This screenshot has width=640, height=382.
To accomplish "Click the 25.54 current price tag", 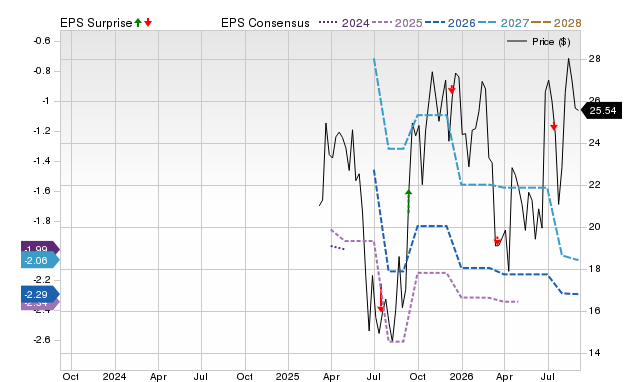I will pos(601,111).
